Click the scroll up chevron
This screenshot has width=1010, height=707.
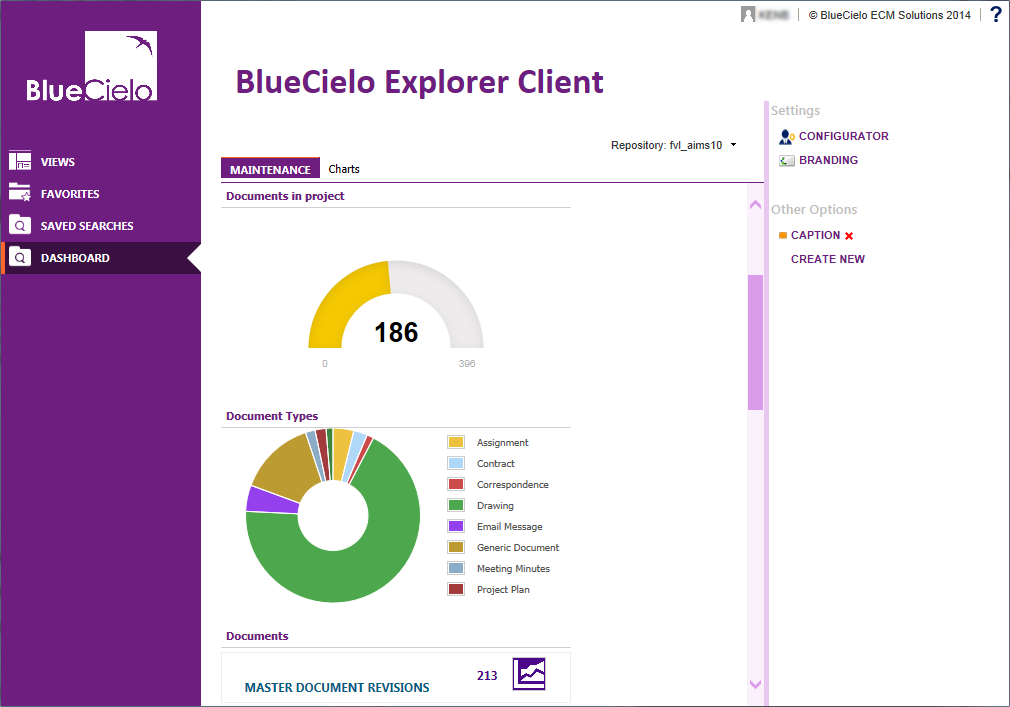(x=756, y=205)
